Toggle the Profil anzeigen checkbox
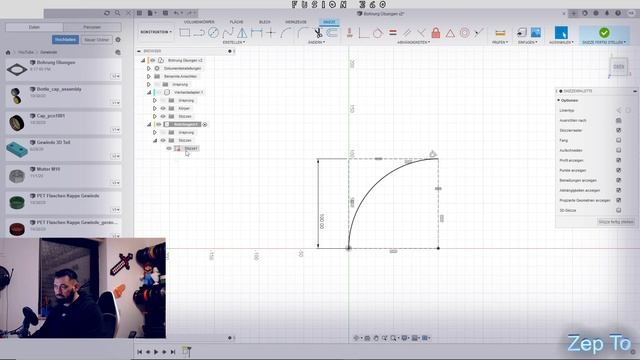The height and width of the screenshot is (360, 640). pos(618,160)
